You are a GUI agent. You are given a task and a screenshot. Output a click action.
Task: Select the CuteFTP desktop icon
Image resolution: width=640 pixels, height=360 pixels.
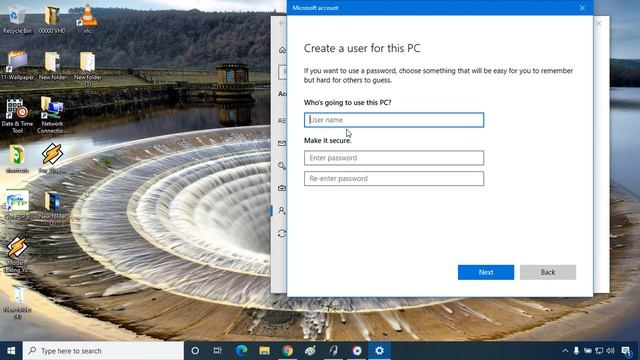[17, 205]
